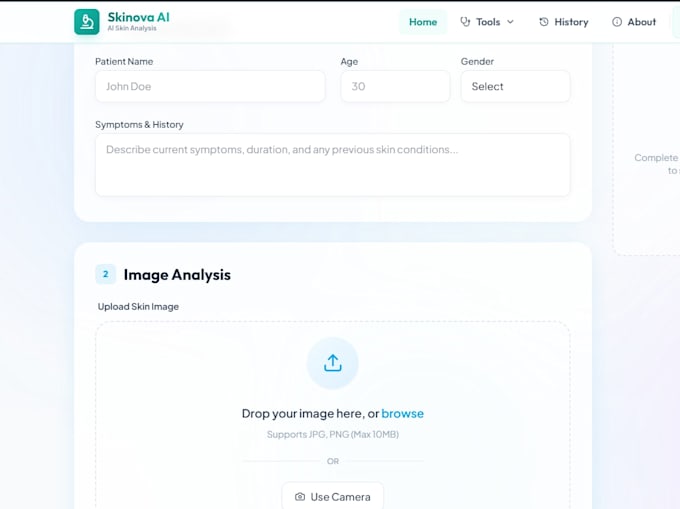Click into the Symptoms & History textarea
The width and height of the screenshot is (680, 509).
coord(333,165)
